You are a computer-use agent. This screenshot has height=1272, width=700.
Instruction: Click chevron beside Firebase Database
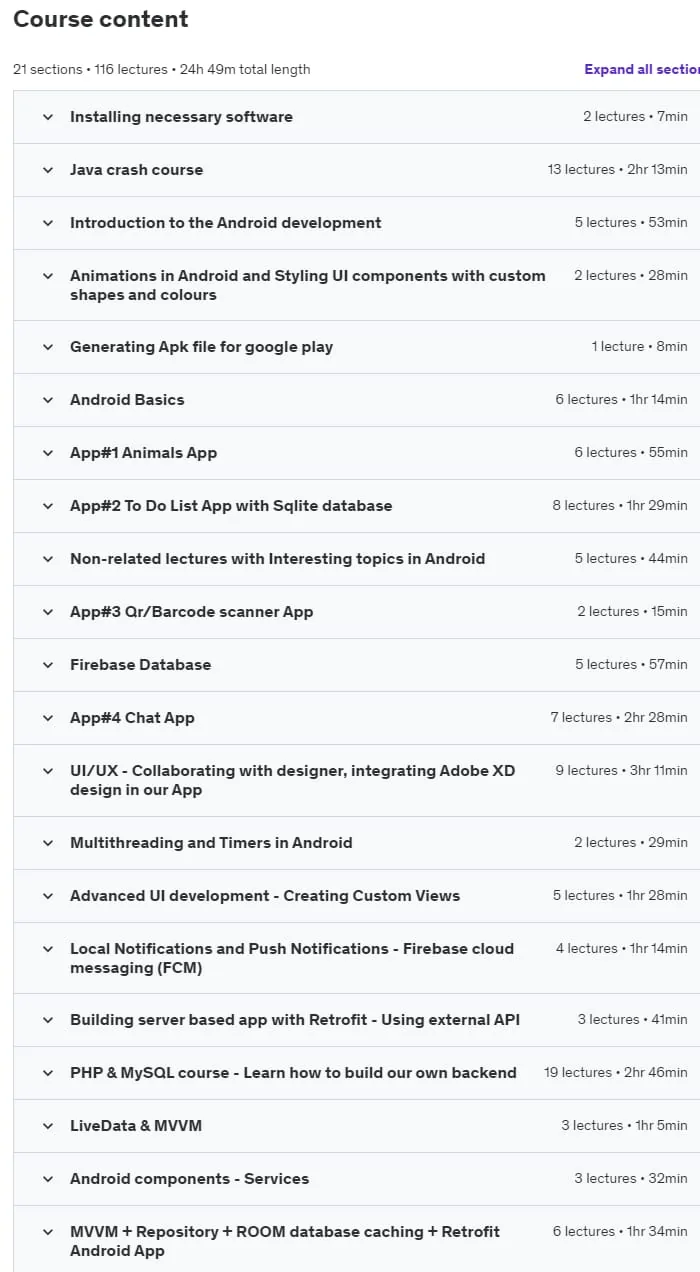tap(47, 665)
